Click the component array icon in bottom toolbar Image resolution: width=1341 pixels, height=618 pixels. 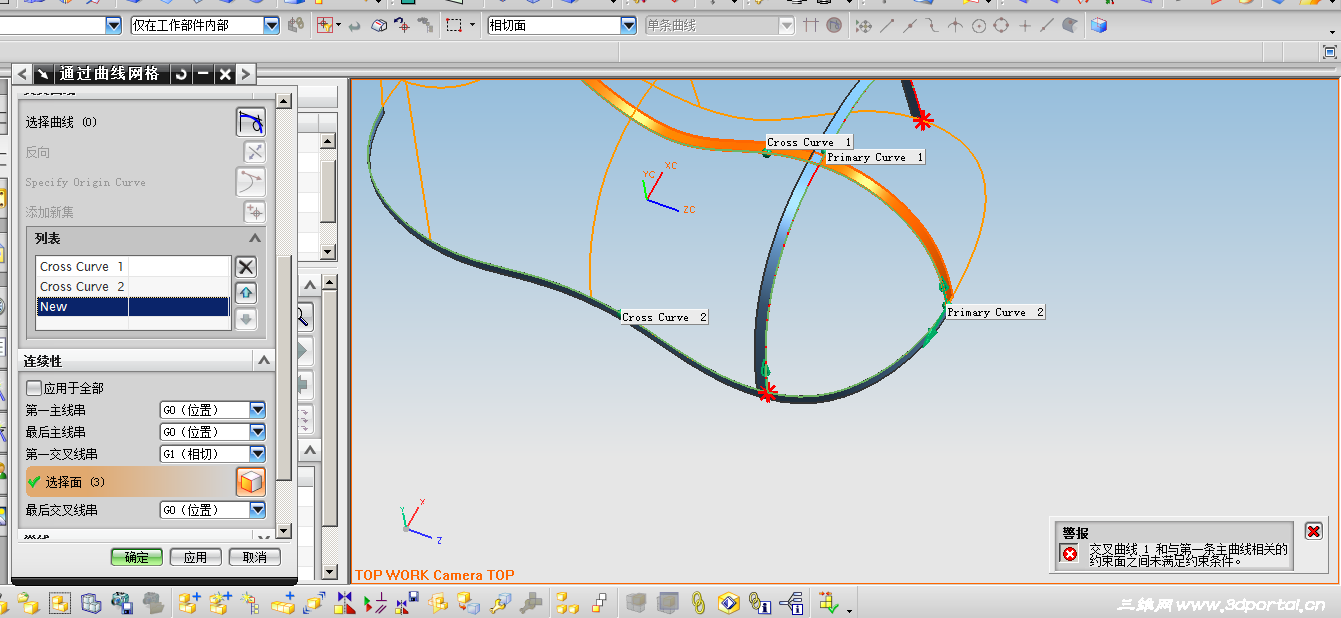click(x=283, y=603)
